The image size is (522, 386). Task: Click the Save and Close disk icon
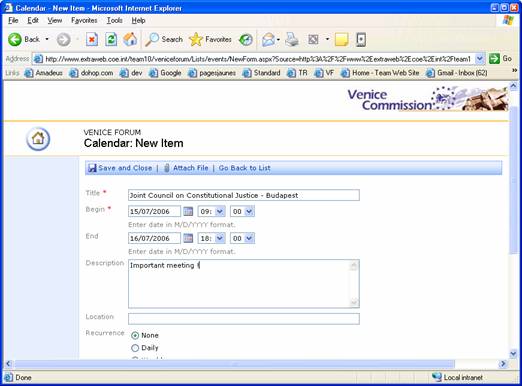pyautogui.click(x=92, y=168)
